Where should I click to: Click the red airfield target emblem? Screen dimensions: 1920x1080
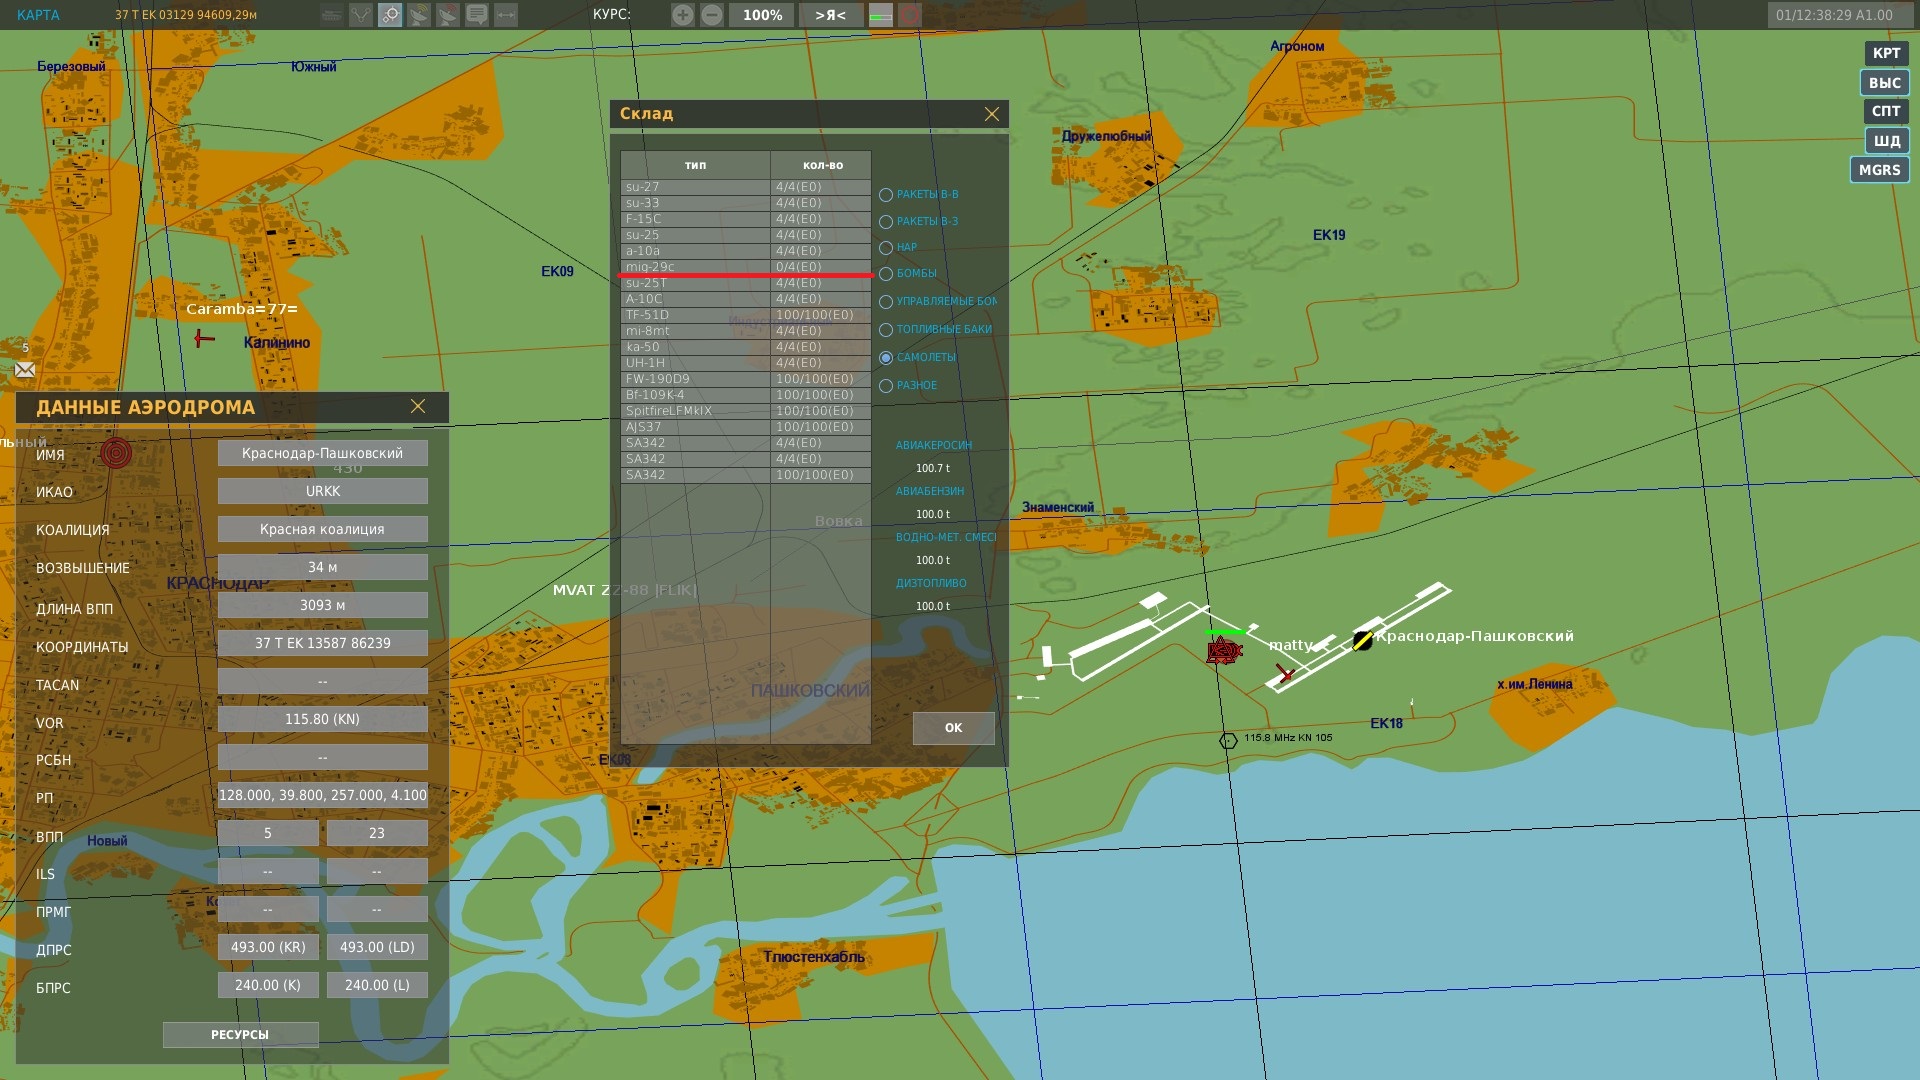click(116, 453)
